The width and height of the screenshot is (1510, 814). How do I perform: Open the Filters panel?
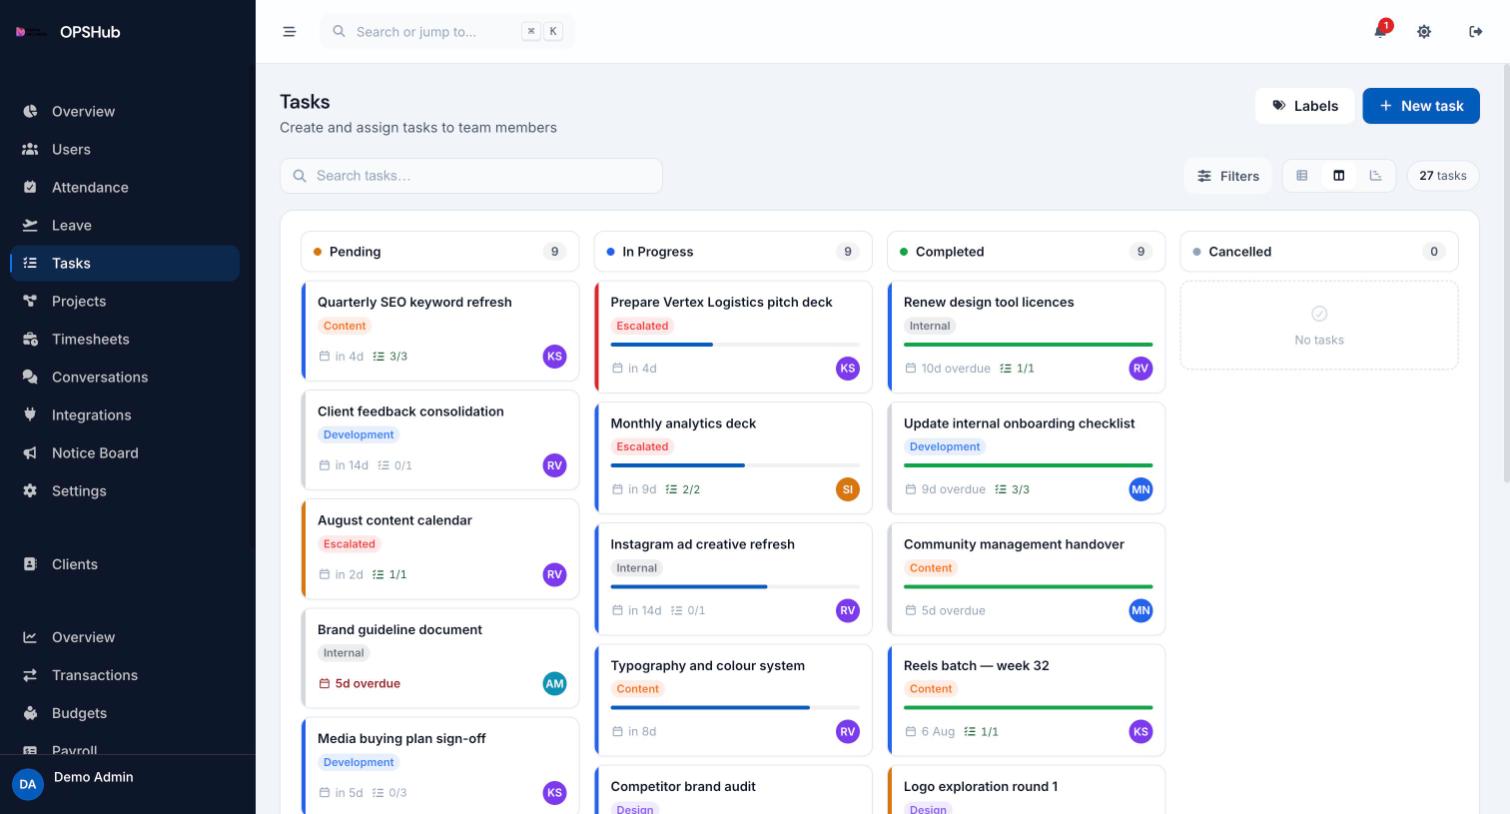click(1228, 176)
